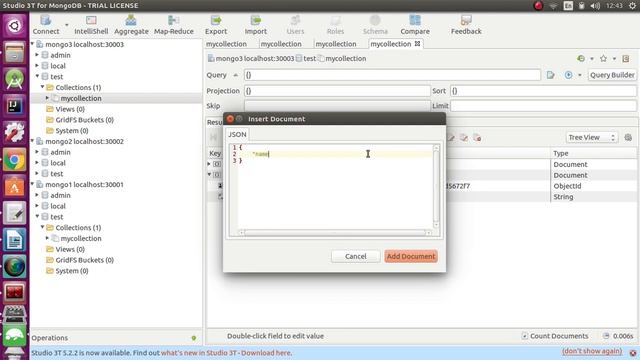Image resolution: width=640 pixels, height=360 pixels.
Task: Collapse the mongo3 localhost:30003 connection
Action: pyautogui.click(x=33, y=43)
